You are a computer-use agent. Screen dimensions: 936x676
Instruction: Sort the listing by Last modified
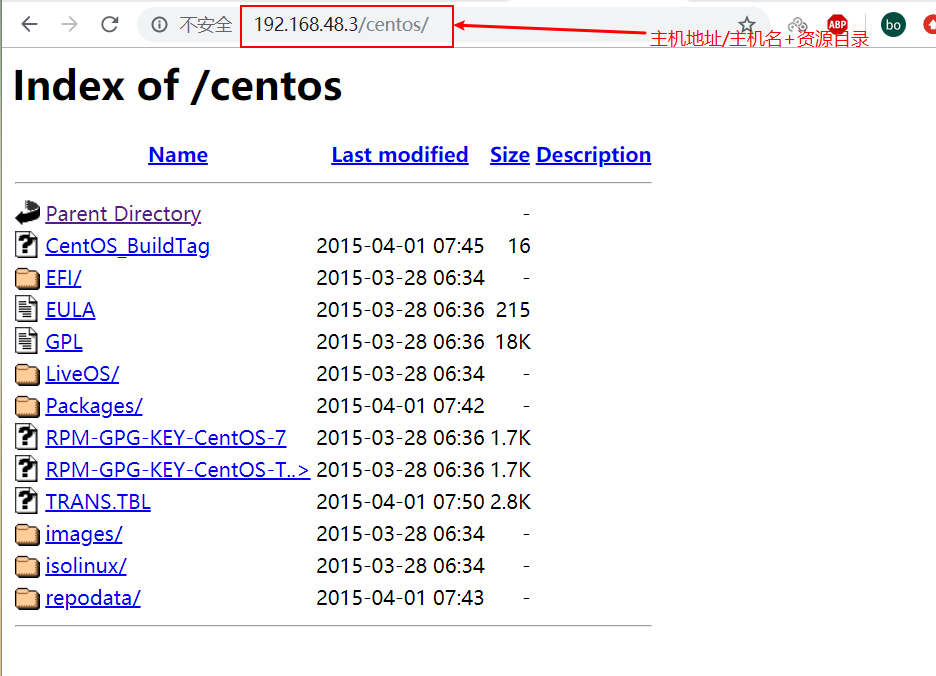coord(400,155)
